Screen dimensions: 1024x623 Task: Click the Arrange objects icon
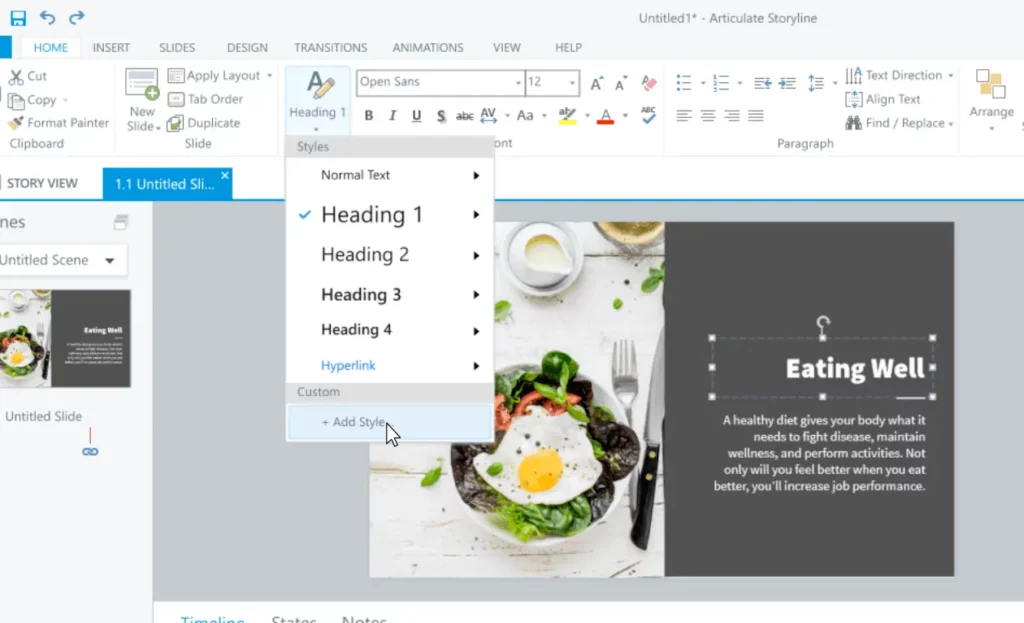pos(990,87)
